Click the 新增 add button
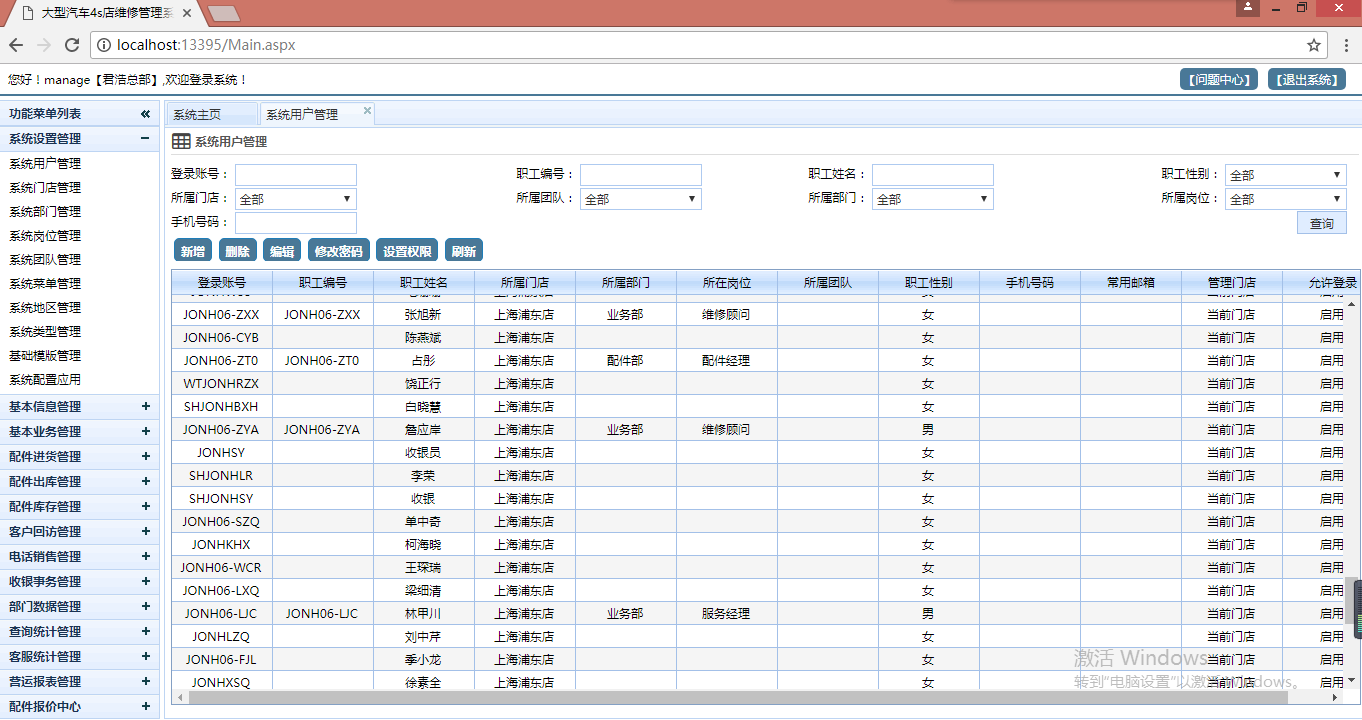1362x720 pixels. tap(192, 250)
